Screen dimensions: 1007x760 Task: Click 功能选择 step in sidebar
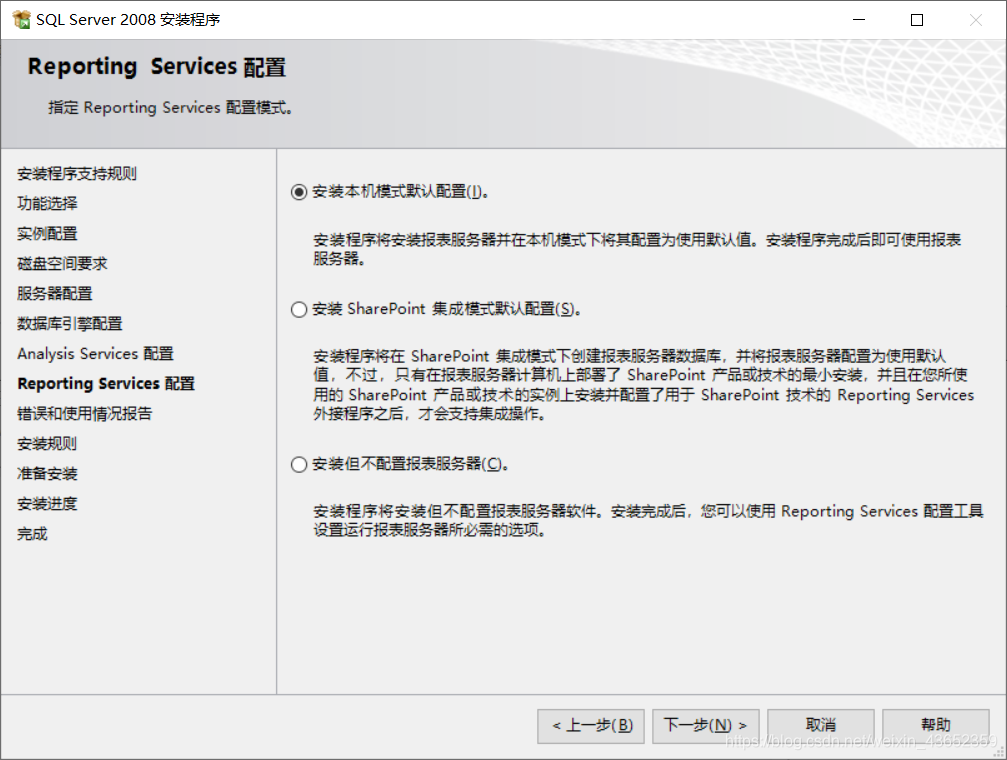pos(48,204)
